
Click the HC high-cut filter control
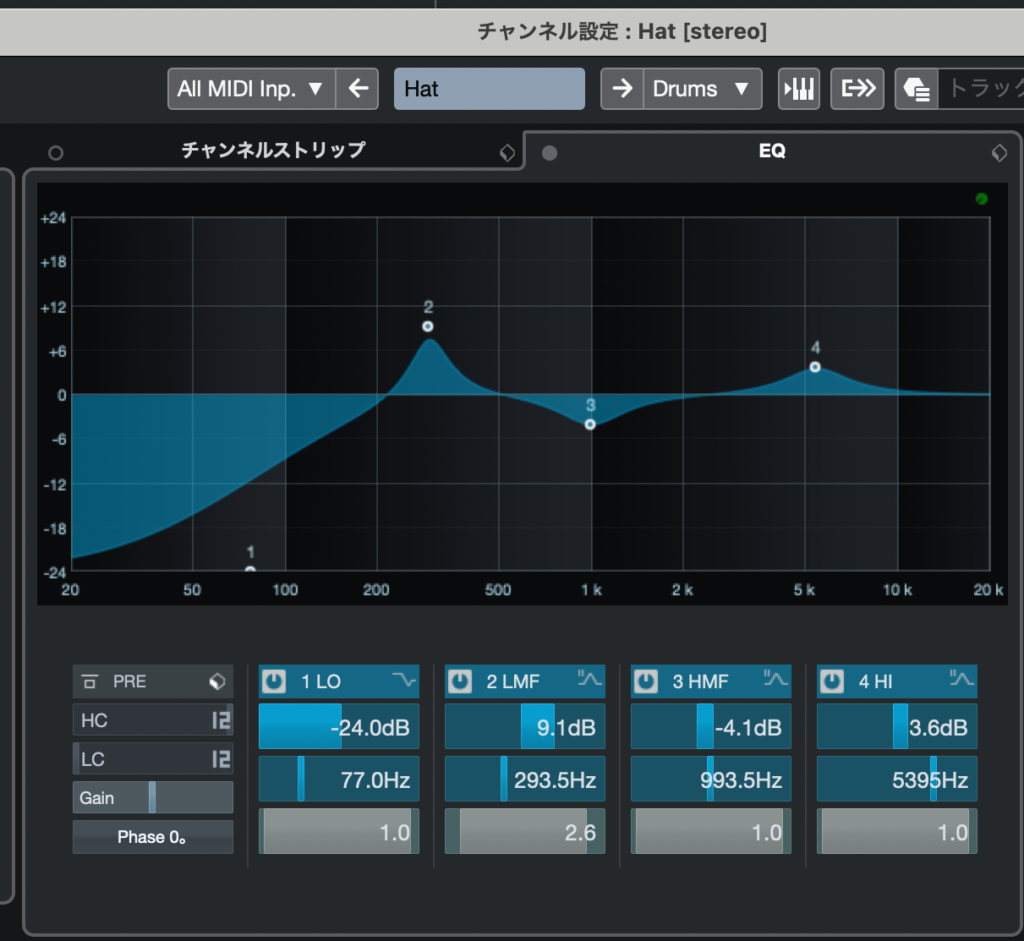coord(152,720)
